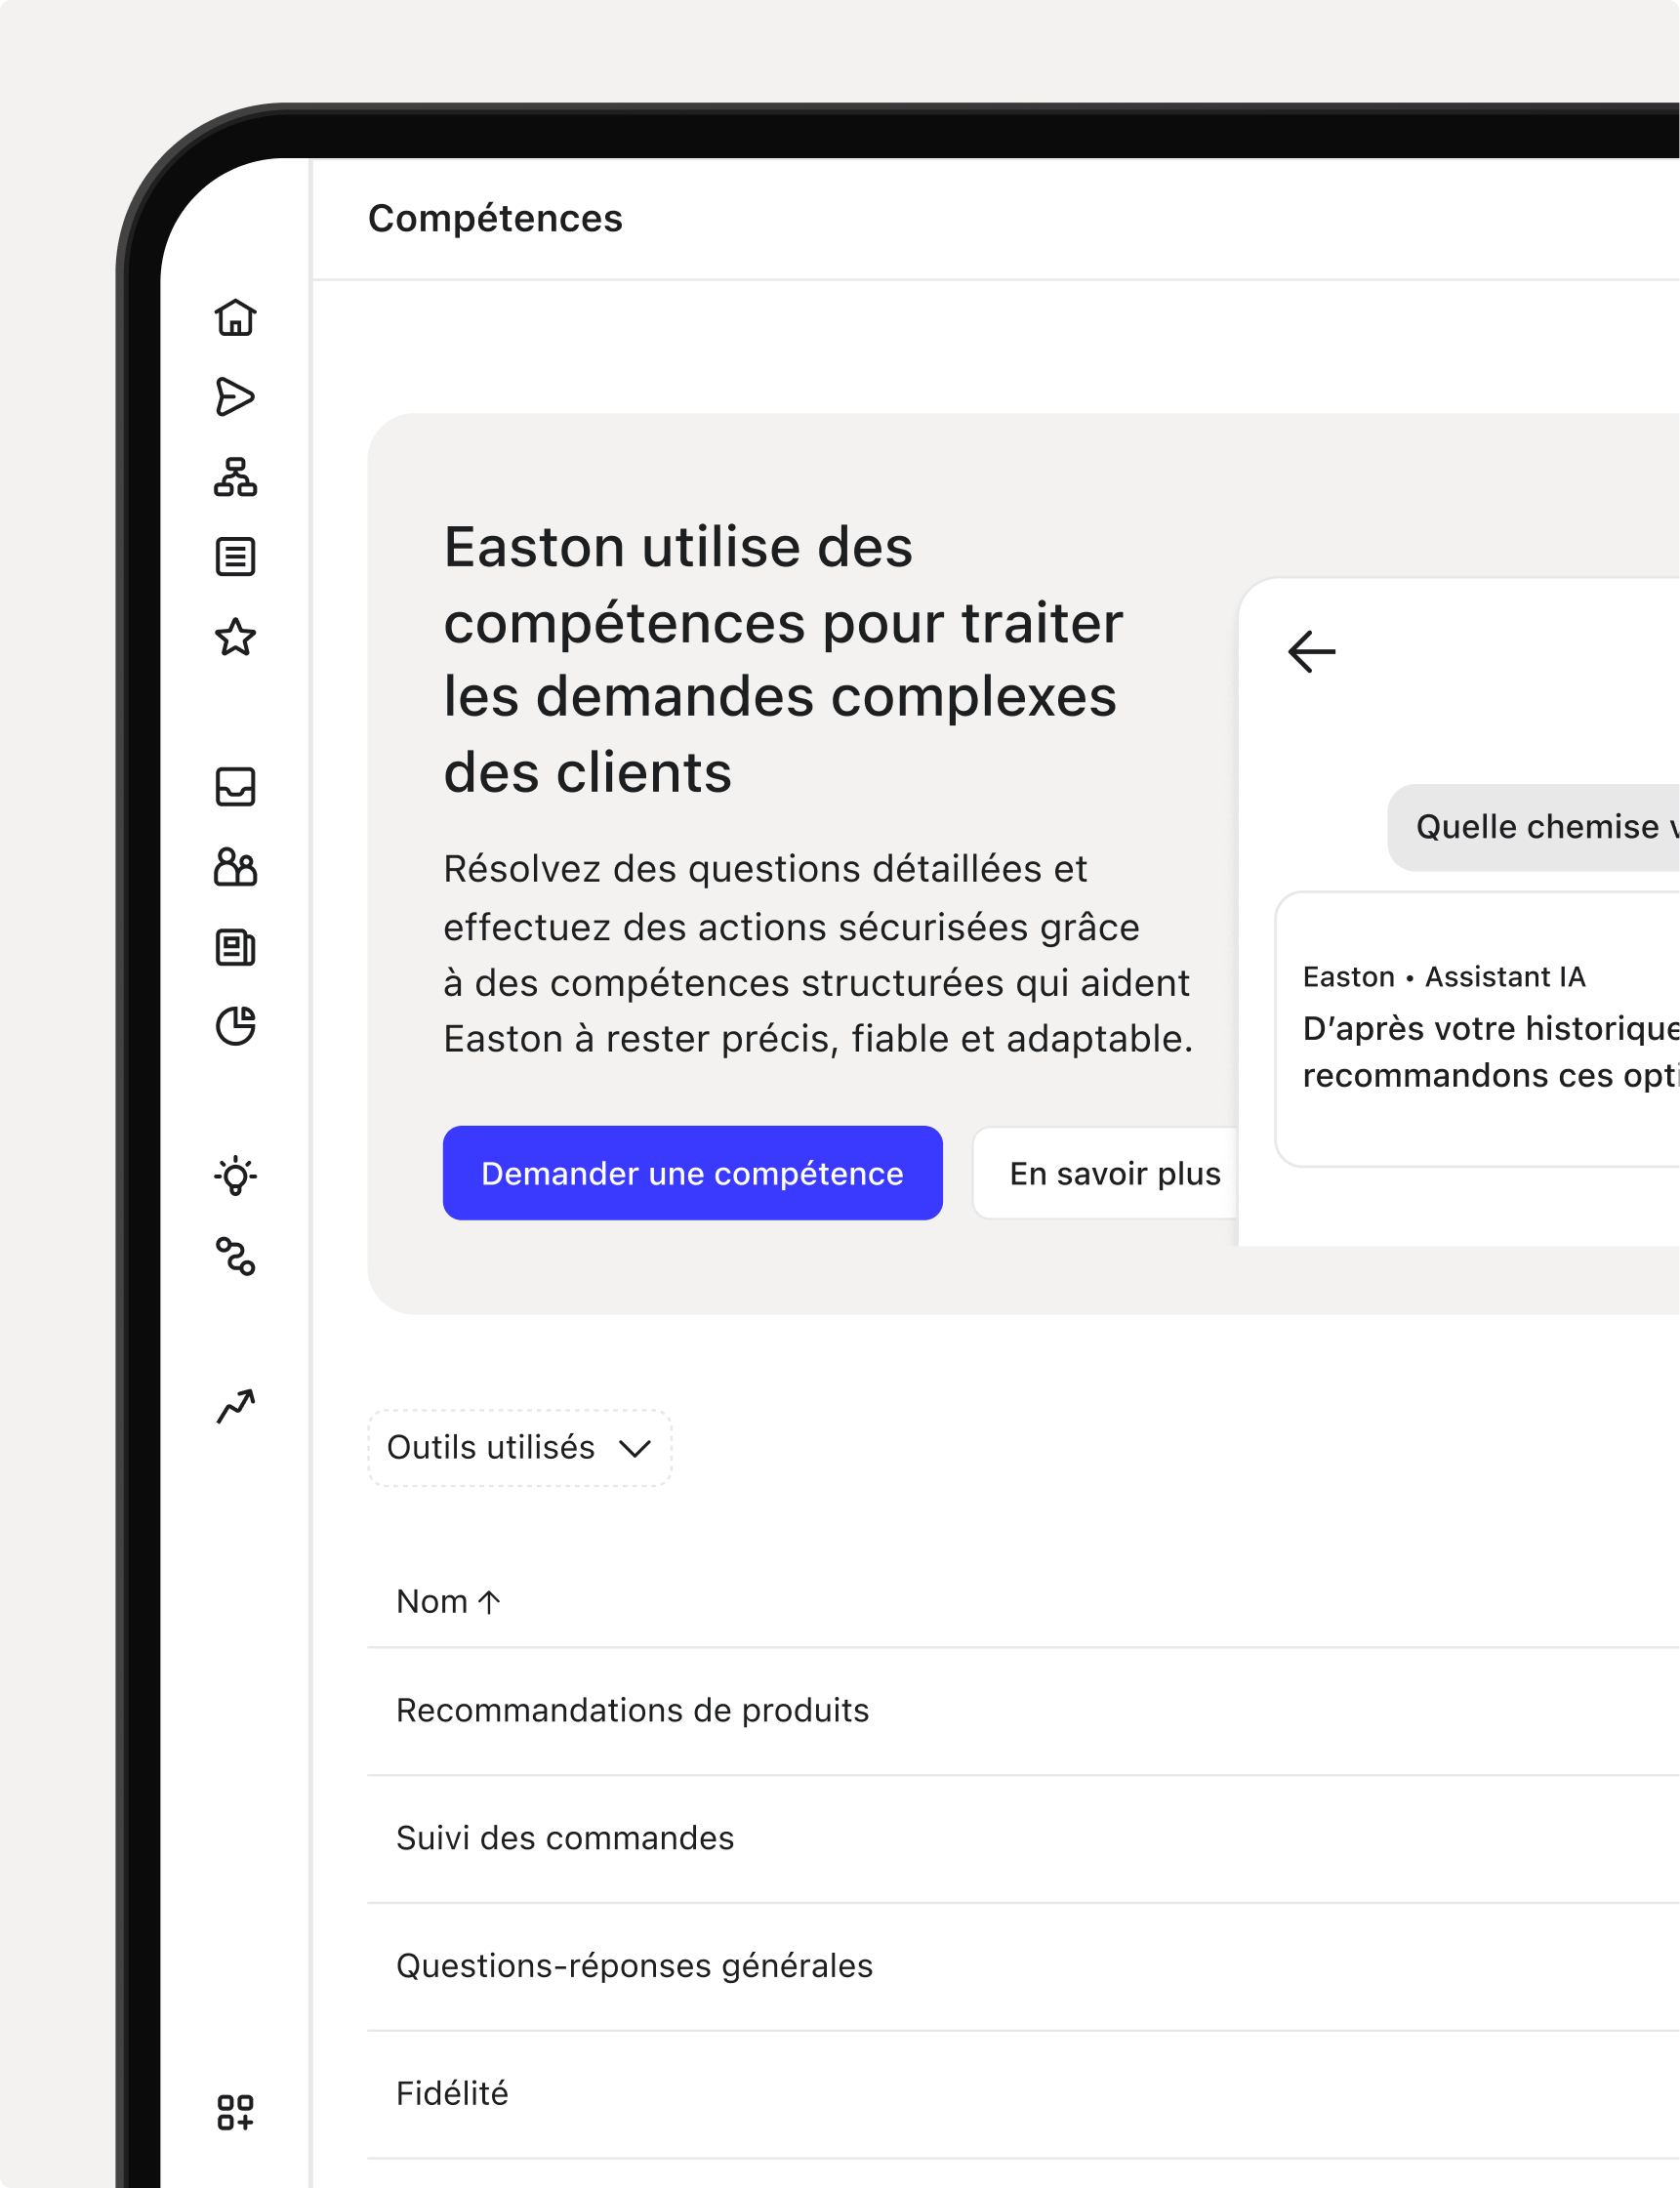Open the inbox tray icon
The width and height of the screenshot is (1680, 2188).
tap(235, 787)
